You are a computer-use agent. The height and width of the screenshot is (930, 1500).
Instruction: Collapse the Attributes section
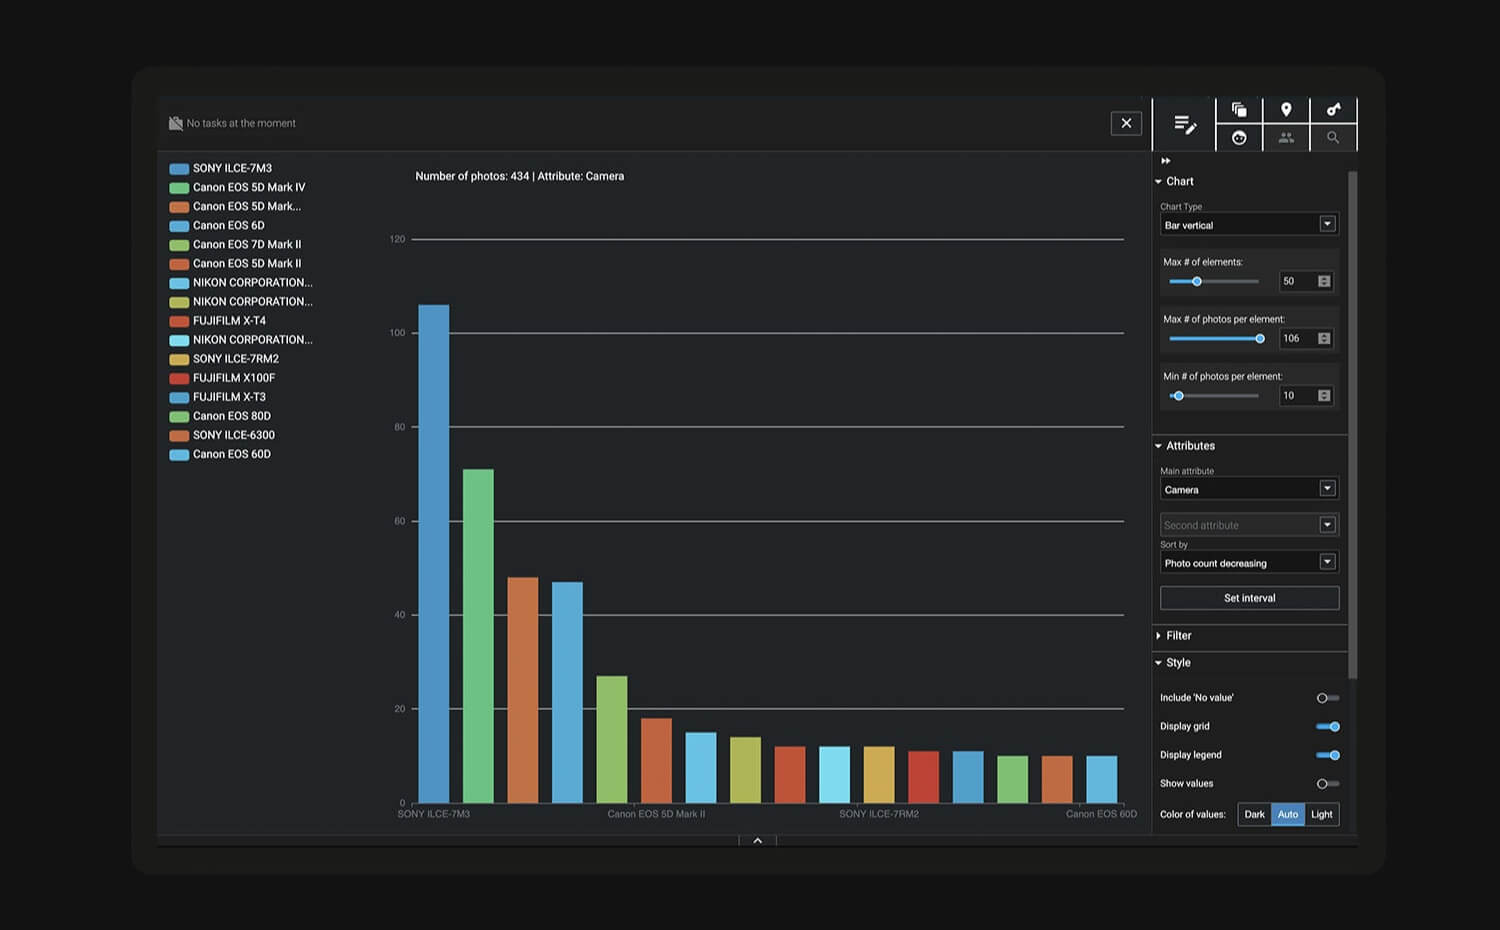click(1159, 446)
